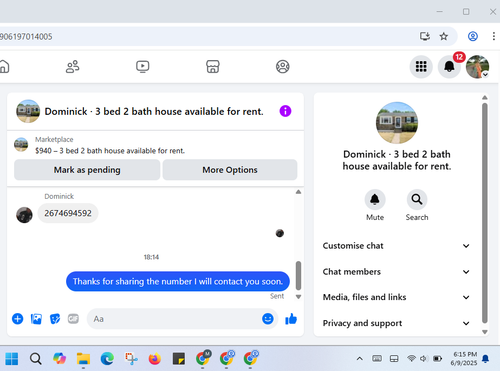500x371 pixels.
Task: Open notifications bell with 12 badge
Action: (449, 67)
